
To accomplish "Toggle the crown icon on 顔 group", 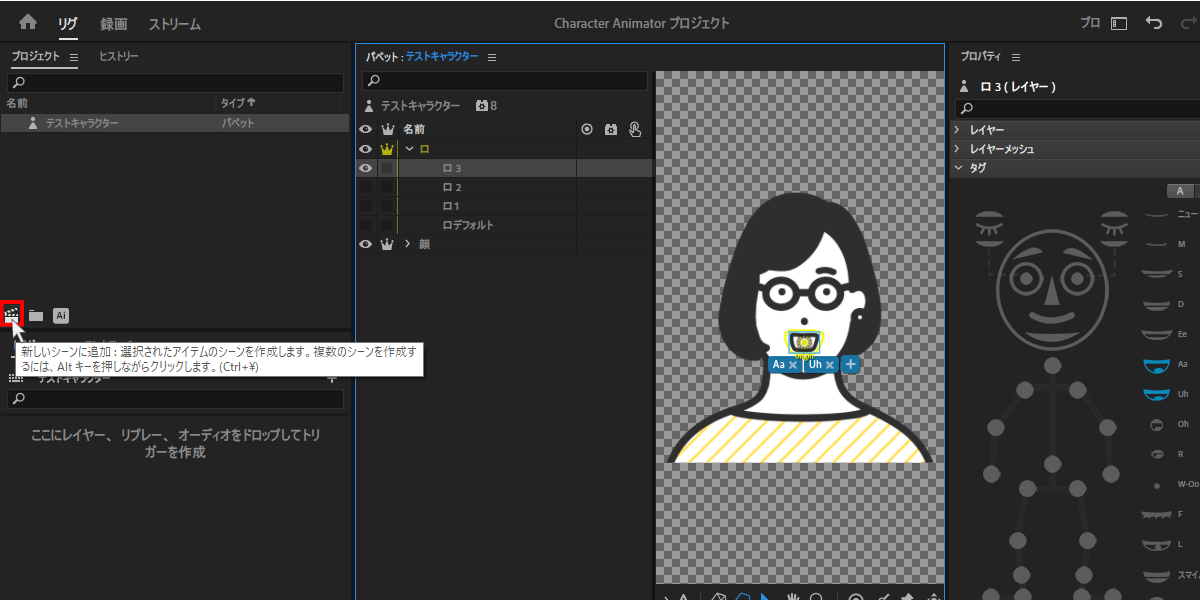I will (387, 244).
